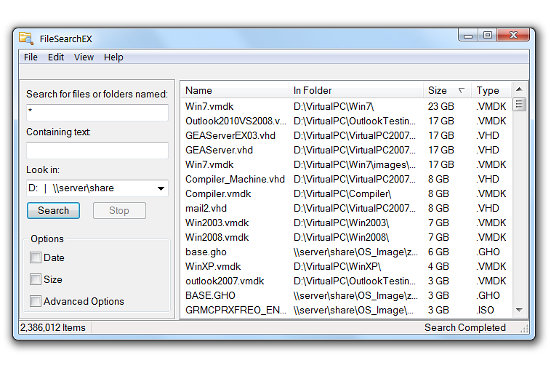Click the Search Completed status text

coord(465,328)
